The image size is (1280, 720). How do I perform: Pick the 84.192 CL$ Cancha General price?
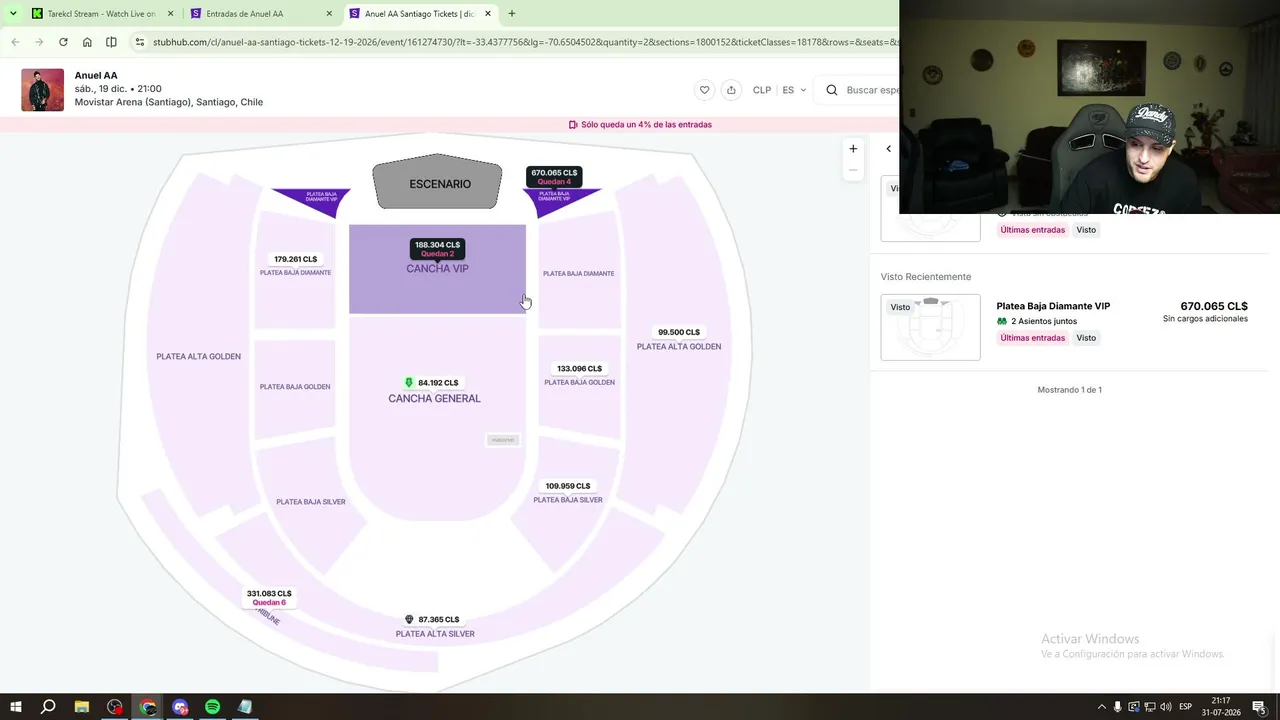click(431, 383)
